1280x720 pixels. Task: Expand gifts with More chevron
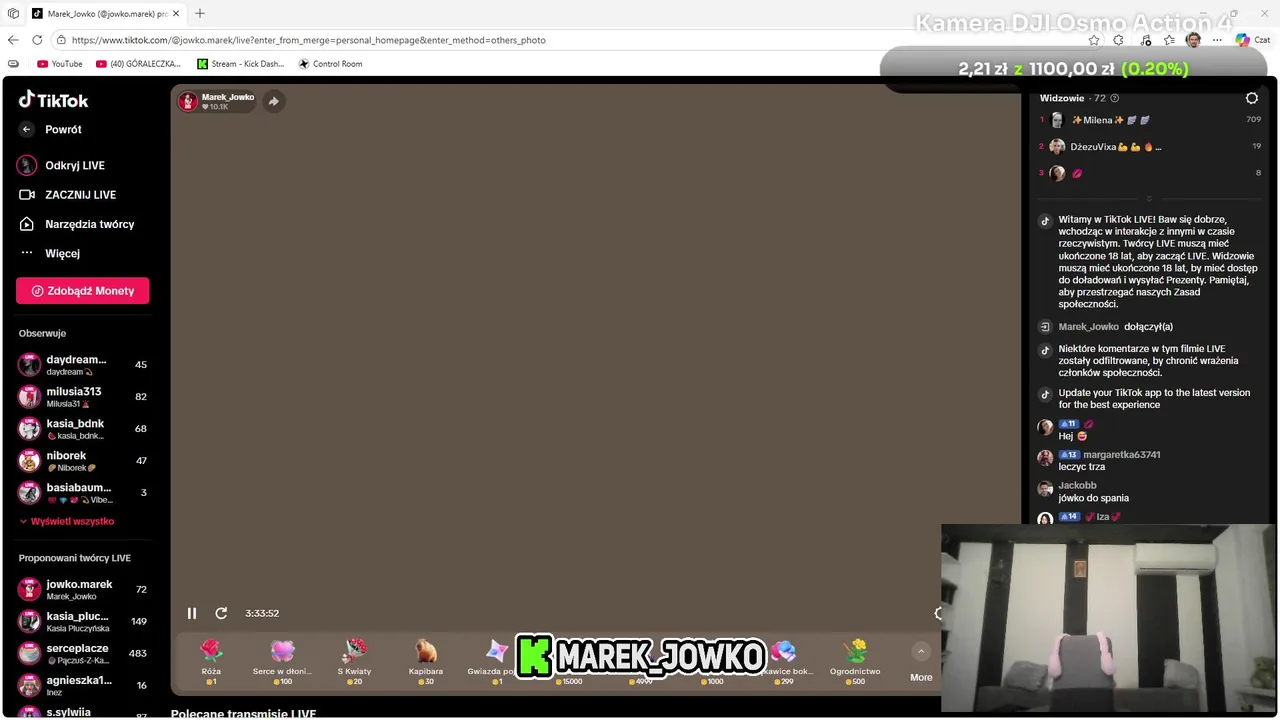pos(921,652)
